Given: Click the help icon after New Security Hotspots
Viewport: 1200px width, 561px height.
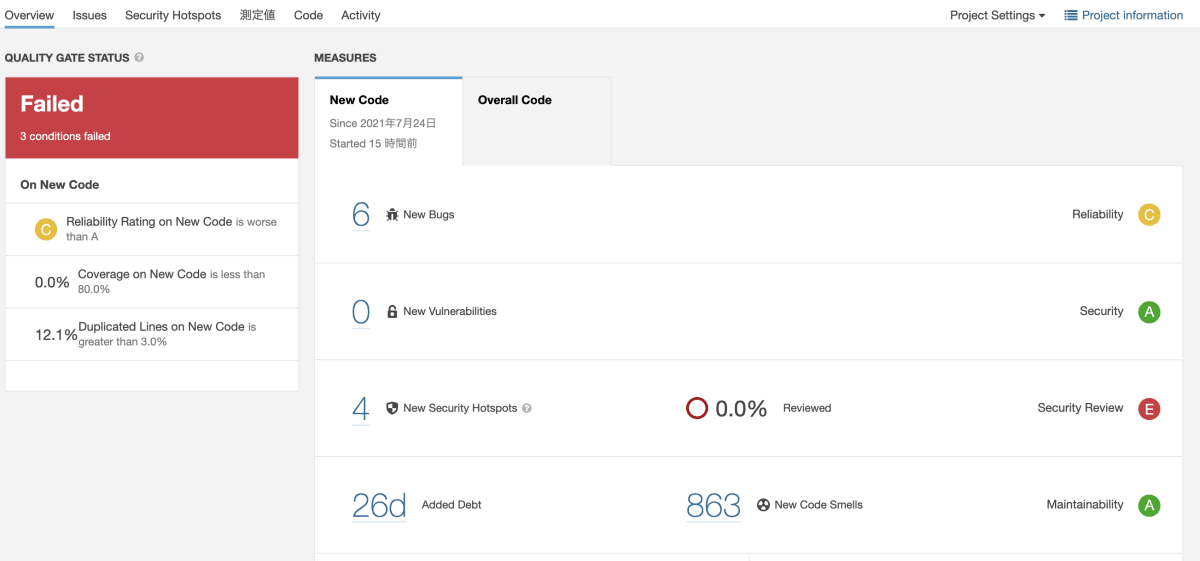Looking at the screenshot, I should coord(527,408).
